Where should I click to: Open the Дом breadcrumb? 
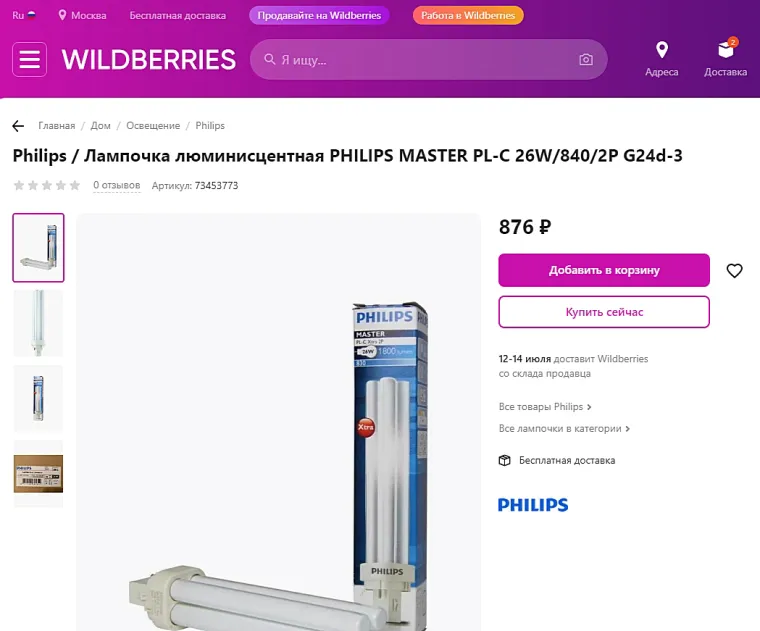click(100, 126)
